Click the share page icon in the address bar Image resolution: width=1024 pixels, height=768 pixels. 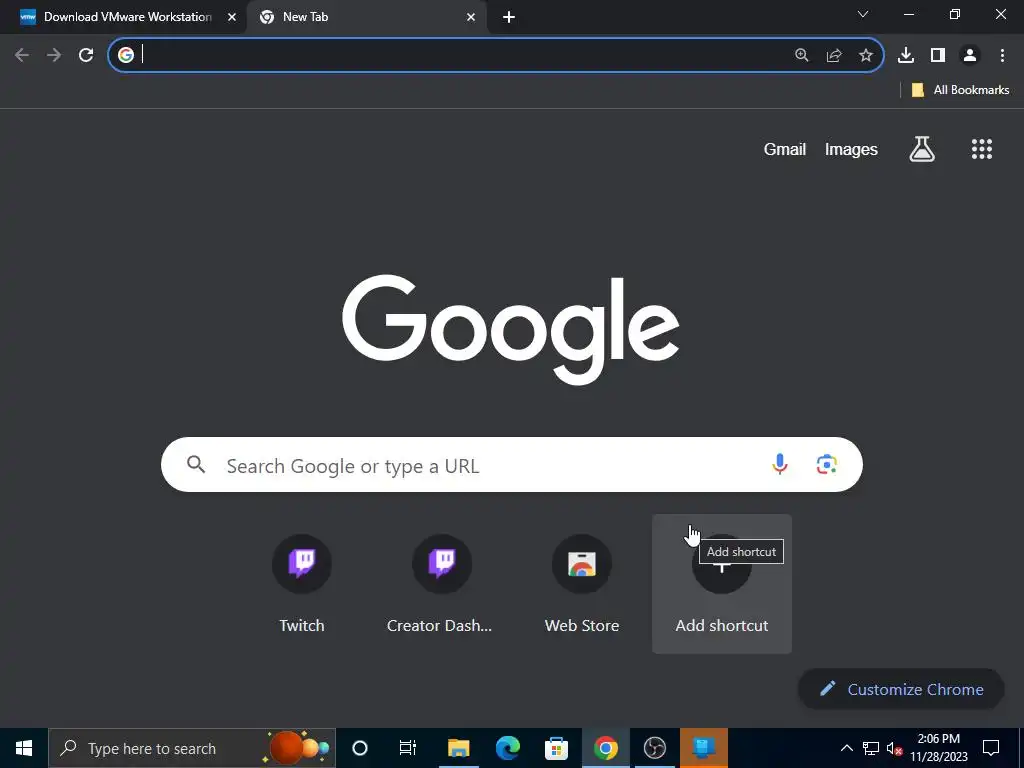click(834, 55)
